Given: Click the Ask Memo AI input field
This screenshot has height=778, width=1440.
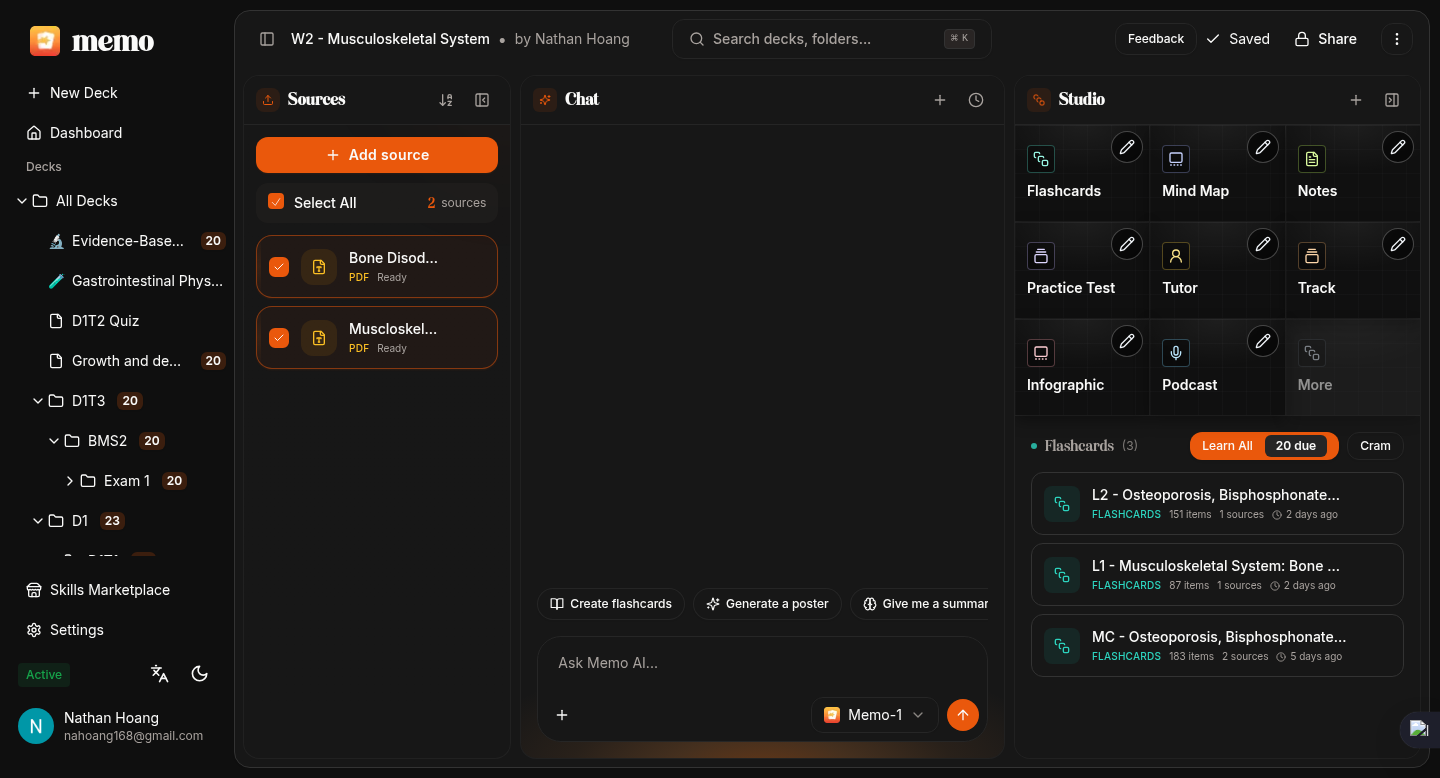Looking at the screenshot, I should tap(760, 663).
